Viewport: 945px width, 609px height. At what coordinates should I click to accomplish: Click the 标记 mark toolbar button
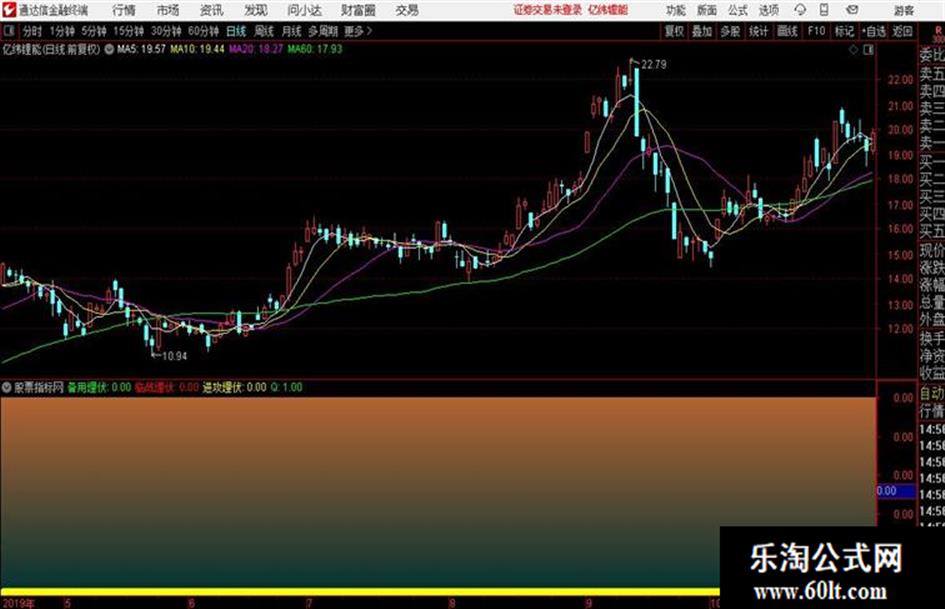[x=844, y=31]
